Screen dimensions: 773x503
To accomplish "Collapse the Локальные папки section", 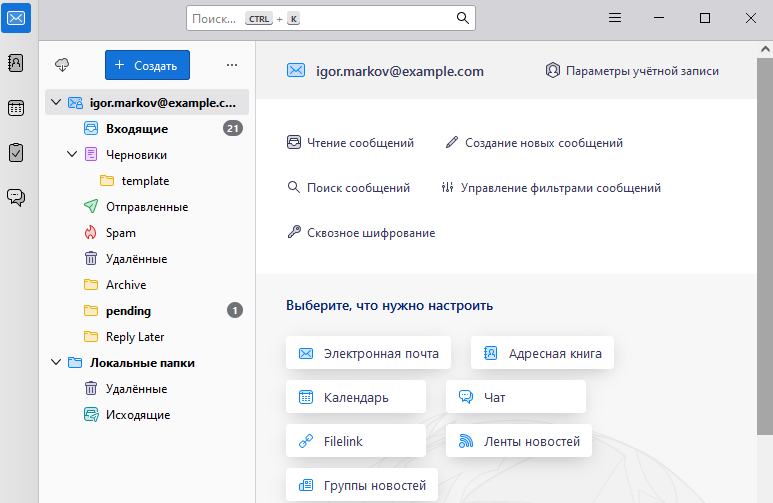I will pyautogui.click(x=54, y=363).
